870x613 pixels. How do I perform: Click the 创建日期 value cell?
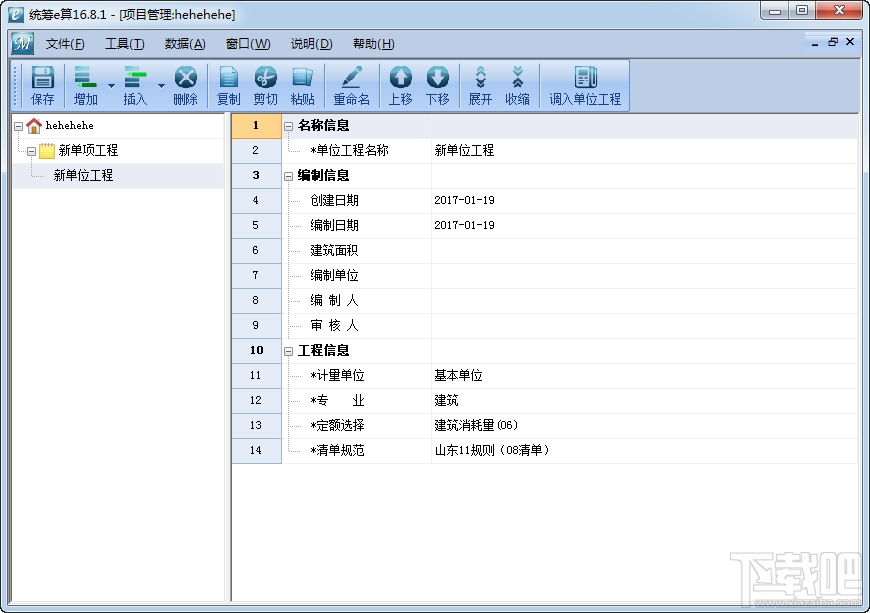point(644,200)
